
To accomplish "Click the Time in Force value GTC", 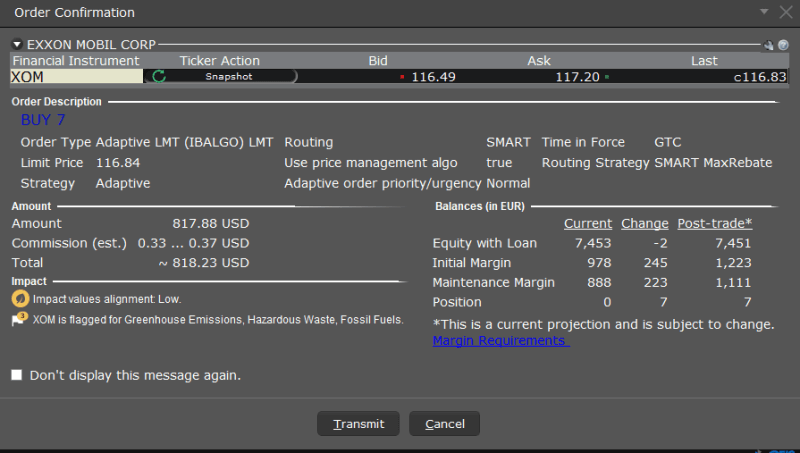I will pos(667,142).
